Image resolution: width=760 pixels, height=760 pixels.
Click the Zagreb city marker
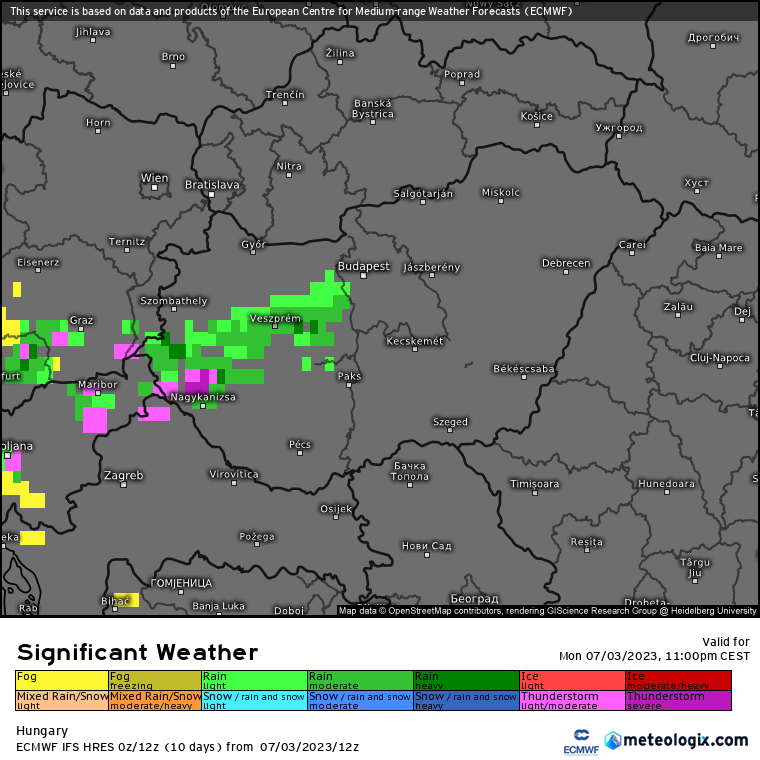click(124, 484)
